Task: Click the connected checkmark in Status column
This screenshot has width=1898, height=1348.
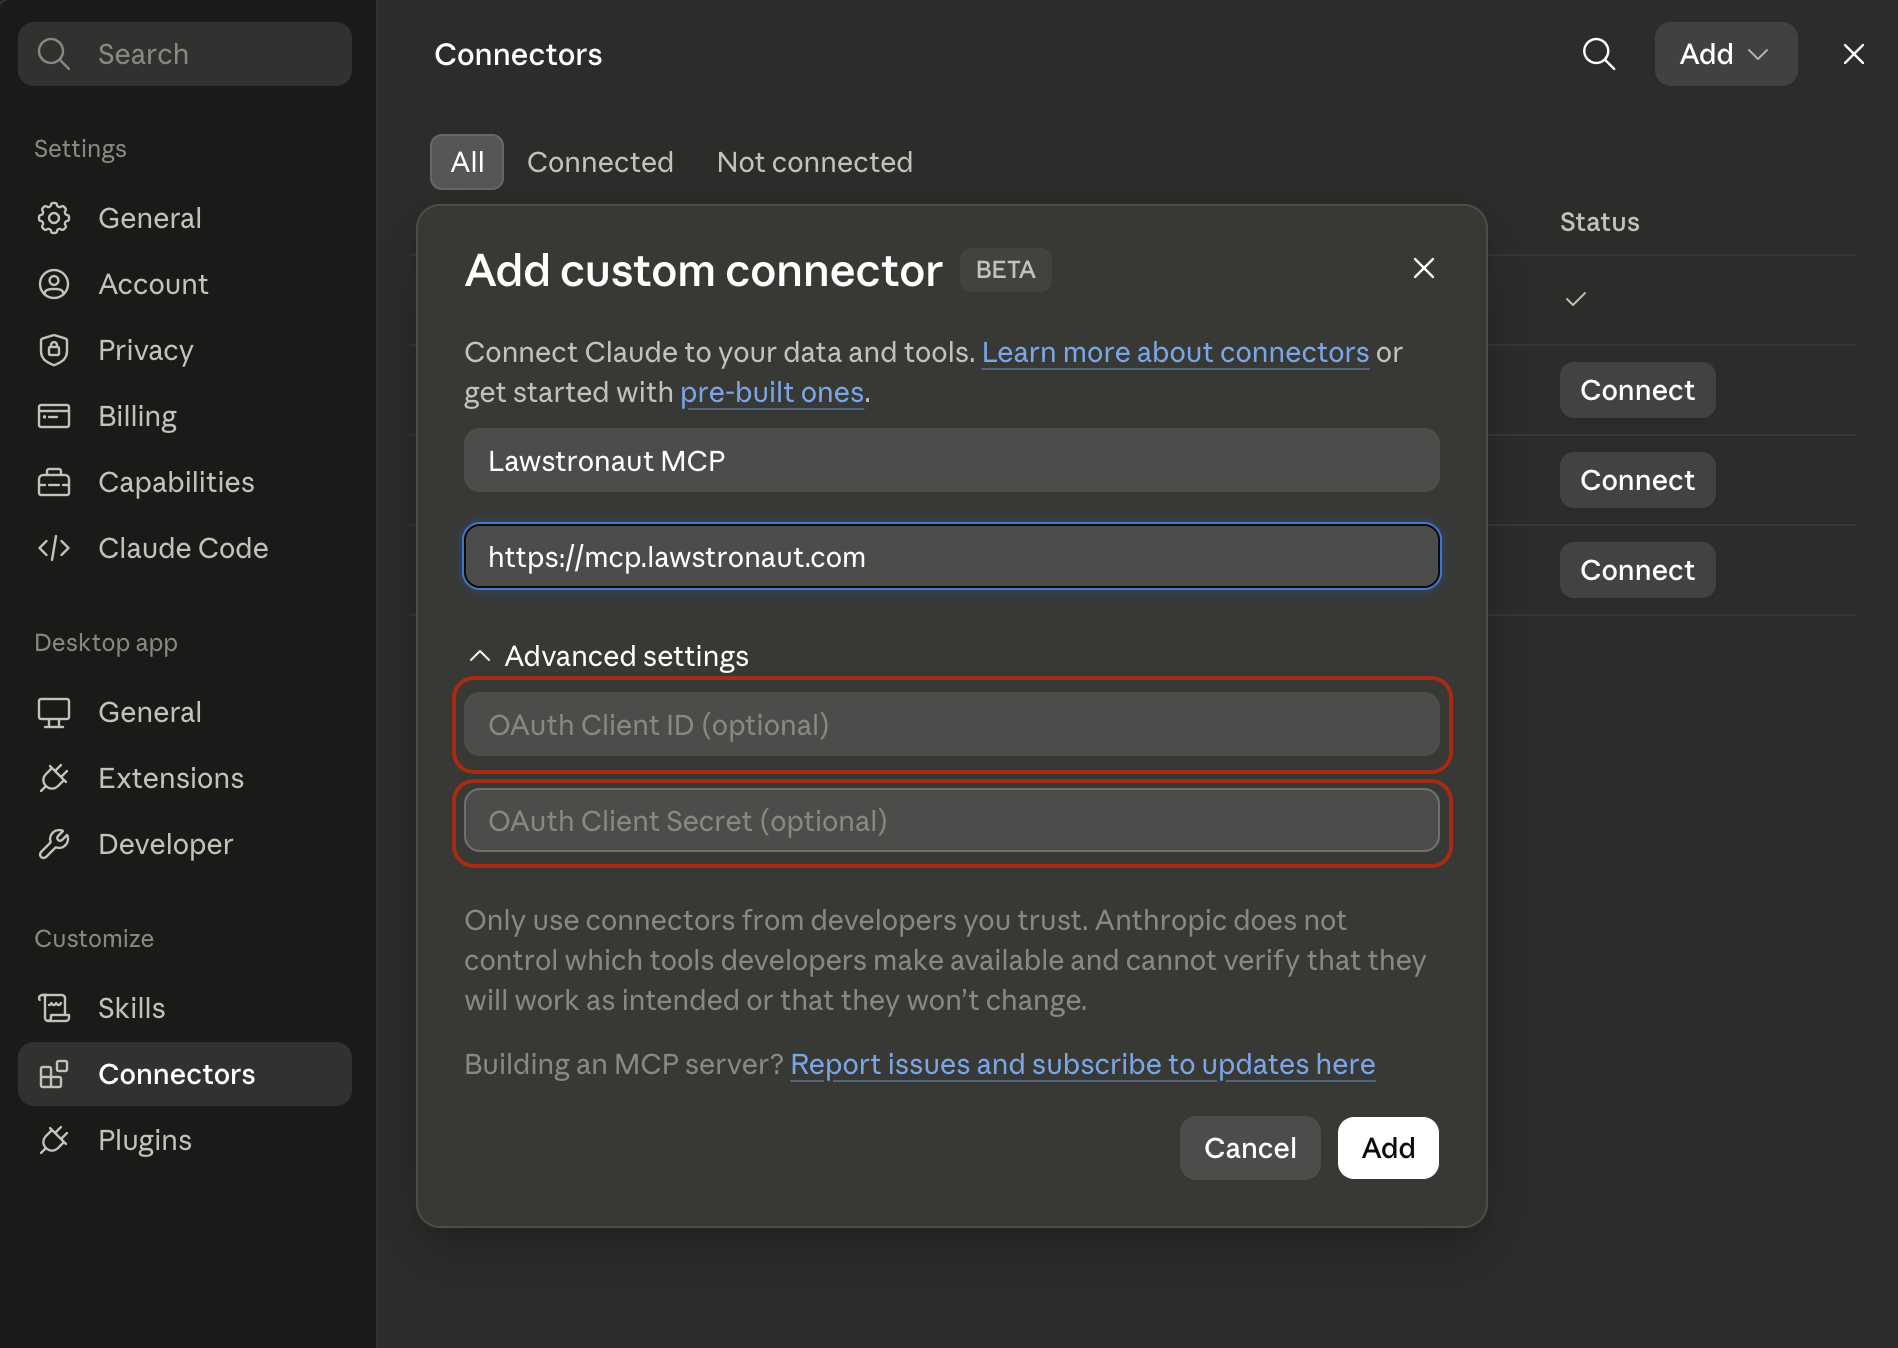Action: point(1576,299)
